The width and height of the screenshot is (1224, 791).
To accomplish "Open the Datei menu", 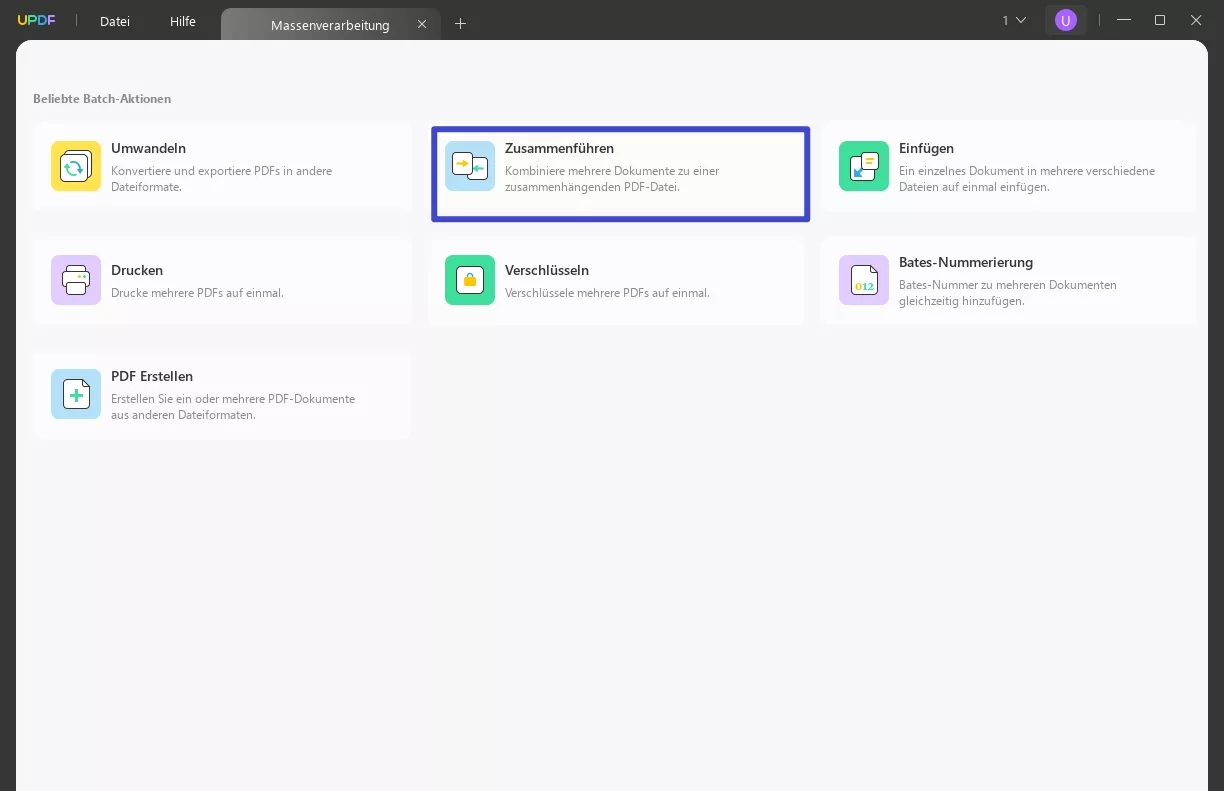I will coord(114,21).
